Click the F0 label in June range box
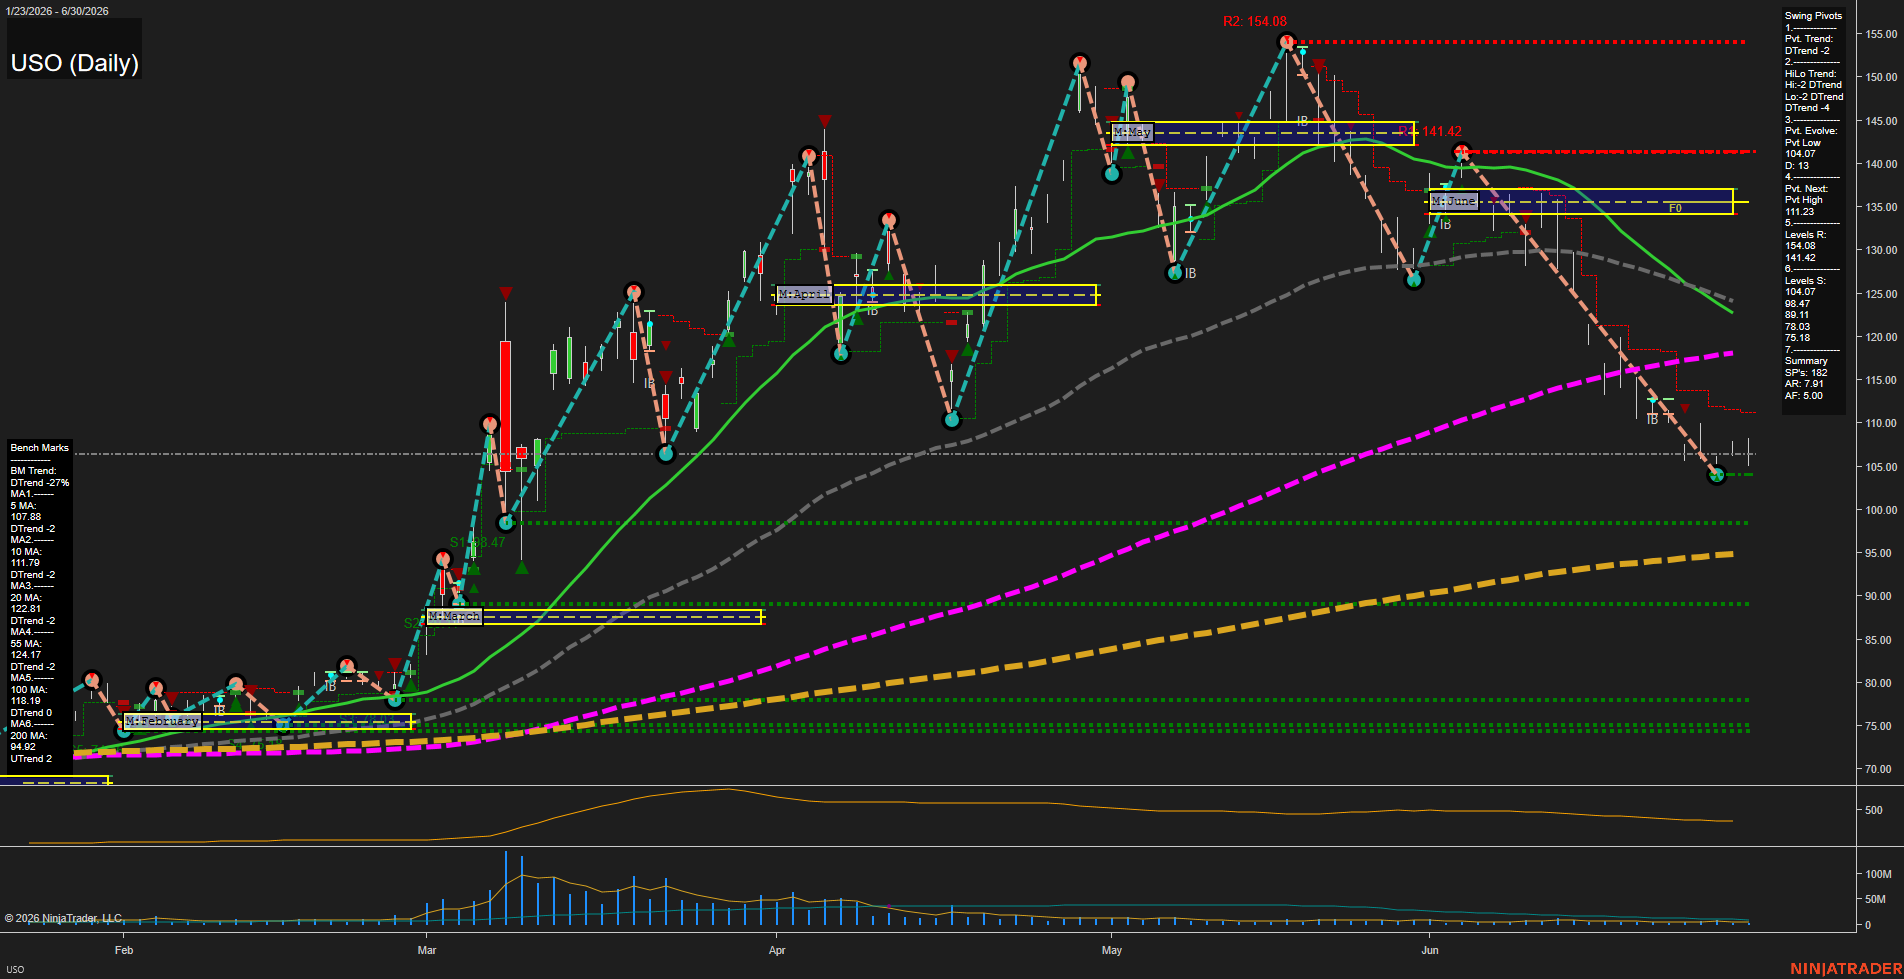 [x=1675, y=208]
